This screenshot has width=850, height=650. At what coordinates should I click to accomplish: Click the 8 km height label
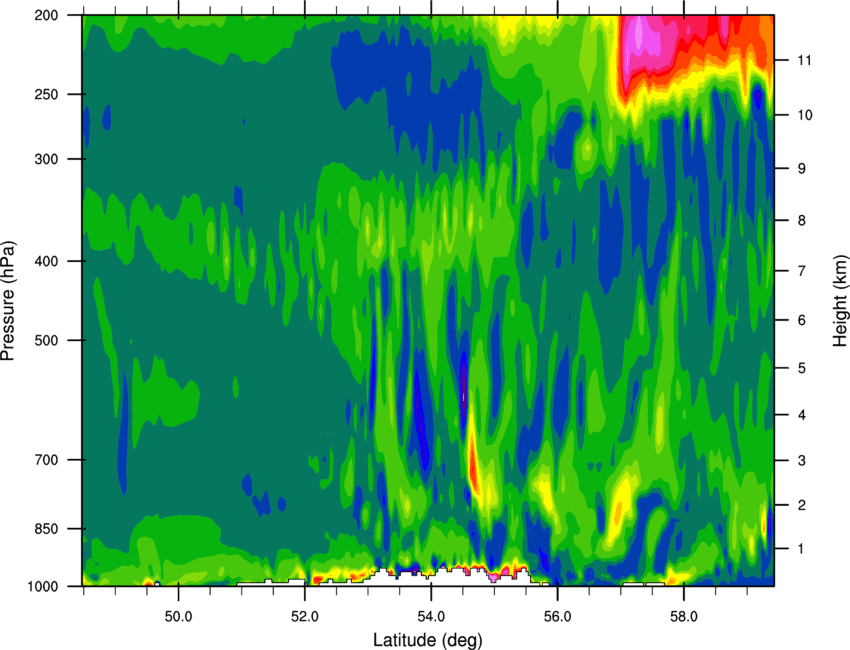click(802, 220)
